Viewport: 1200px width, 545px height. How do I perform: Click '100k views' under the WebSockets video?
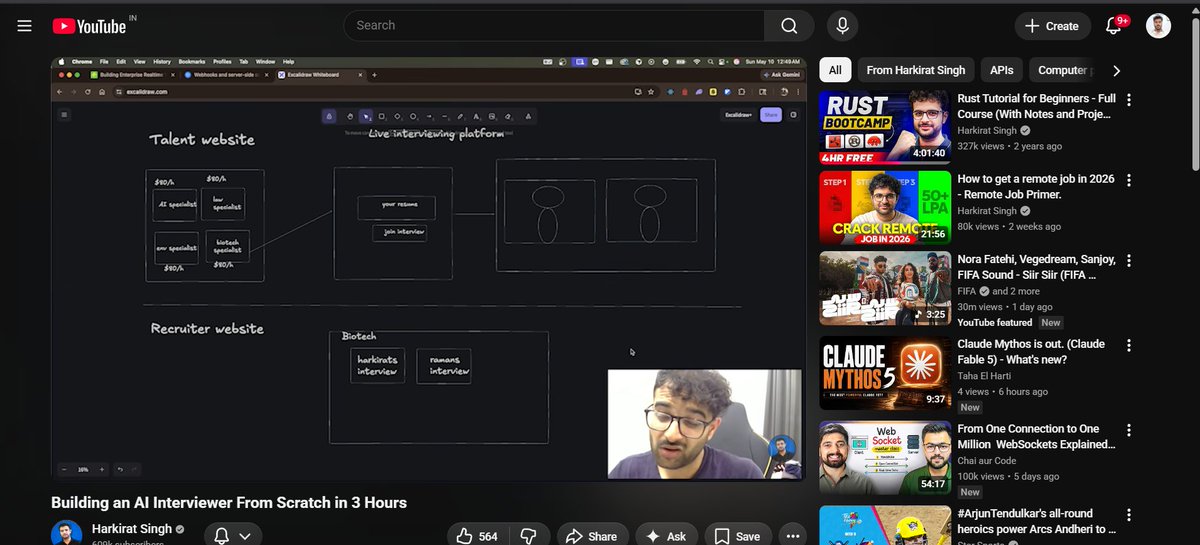981,476
